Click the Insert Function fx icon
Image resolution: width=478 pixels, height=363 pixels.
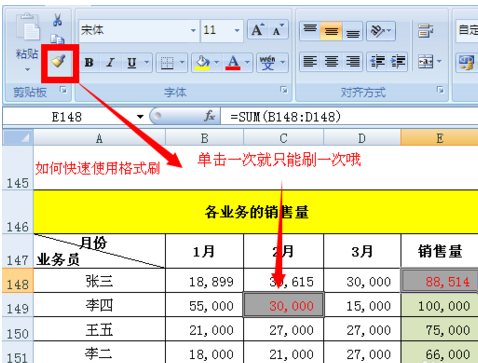coord(209,117)
